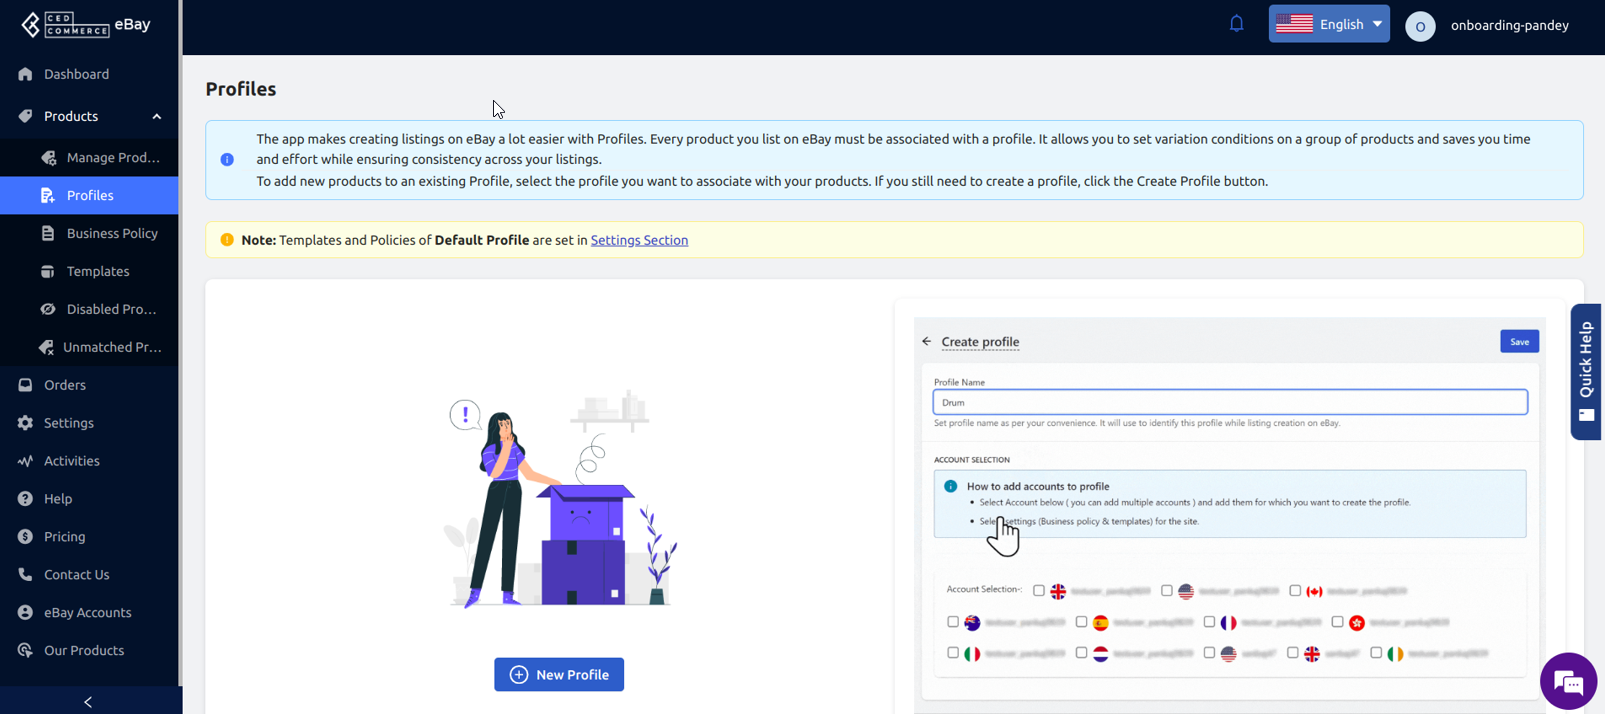
Task: Follow the Settings Section link
Action: coord(639,240)
